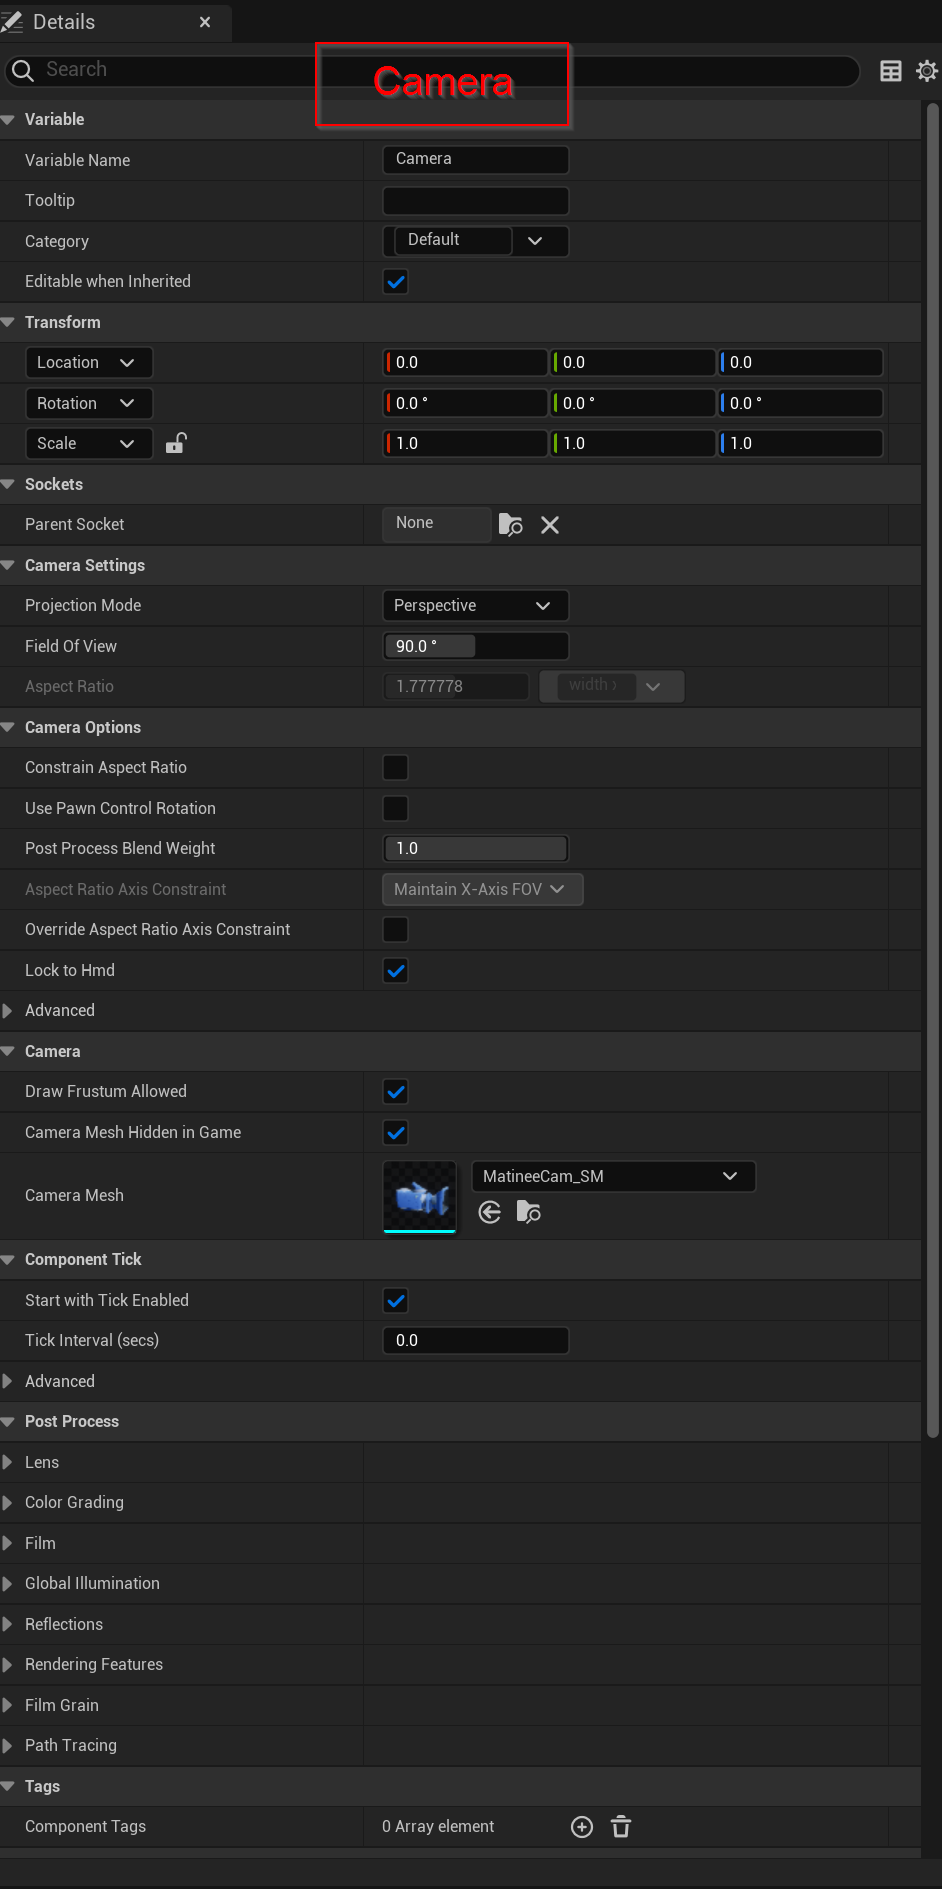Click the Camera Mesh thumbnail

click(x=420, y=1197)
